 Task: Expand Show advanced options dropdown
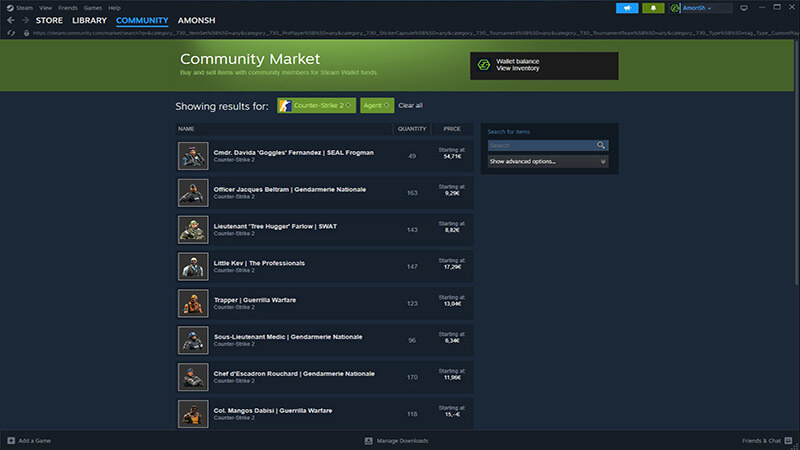(547, 161)
